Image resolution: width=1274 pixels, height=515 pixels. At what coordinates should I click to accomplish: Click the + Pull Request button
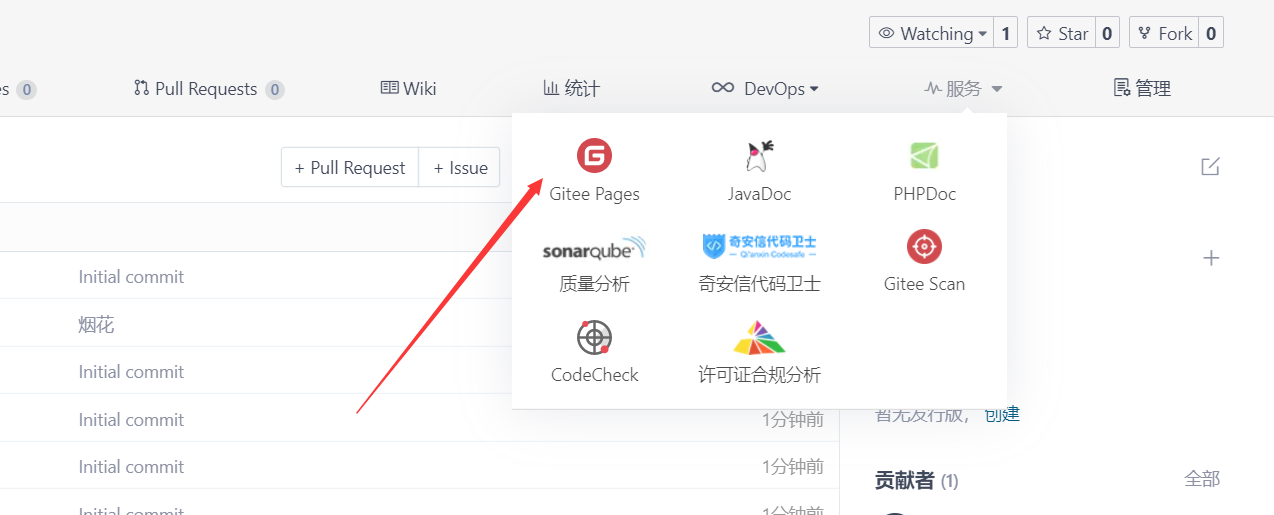point(350,167)
